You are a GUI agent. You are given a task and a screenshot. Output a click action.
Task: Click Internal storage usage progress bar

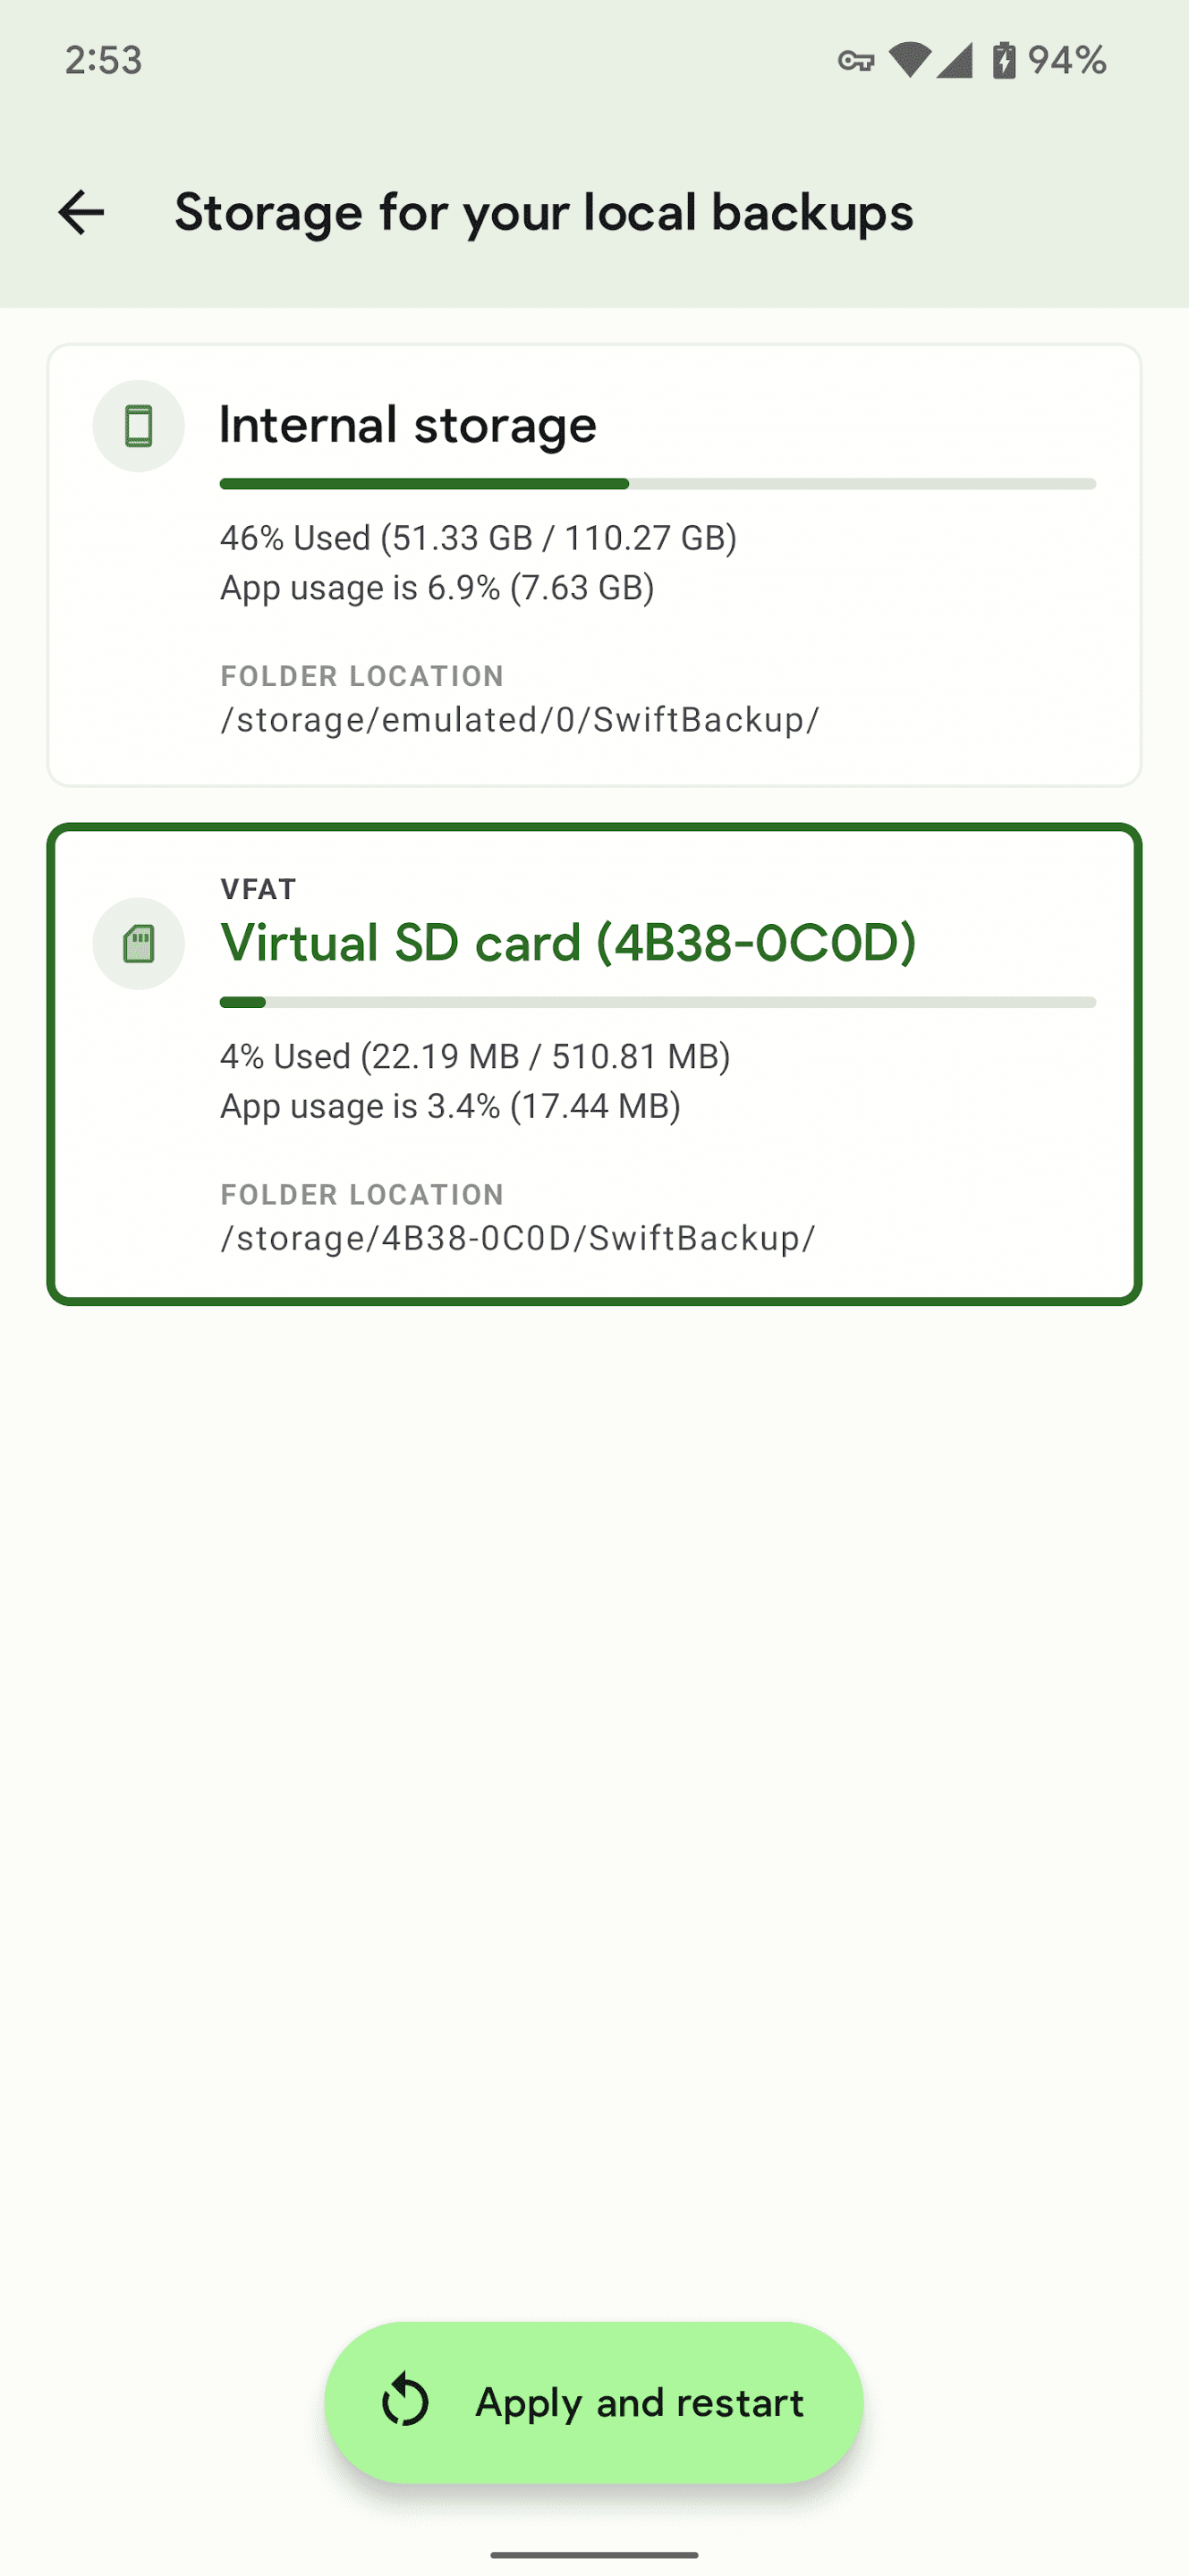tap(657, 484)
